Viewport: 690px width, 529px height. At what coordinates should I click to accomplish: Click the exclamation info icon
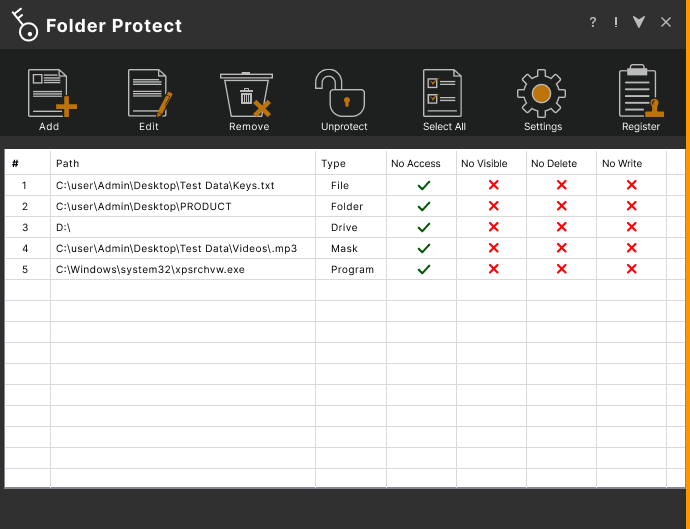[x=616, y=22]
